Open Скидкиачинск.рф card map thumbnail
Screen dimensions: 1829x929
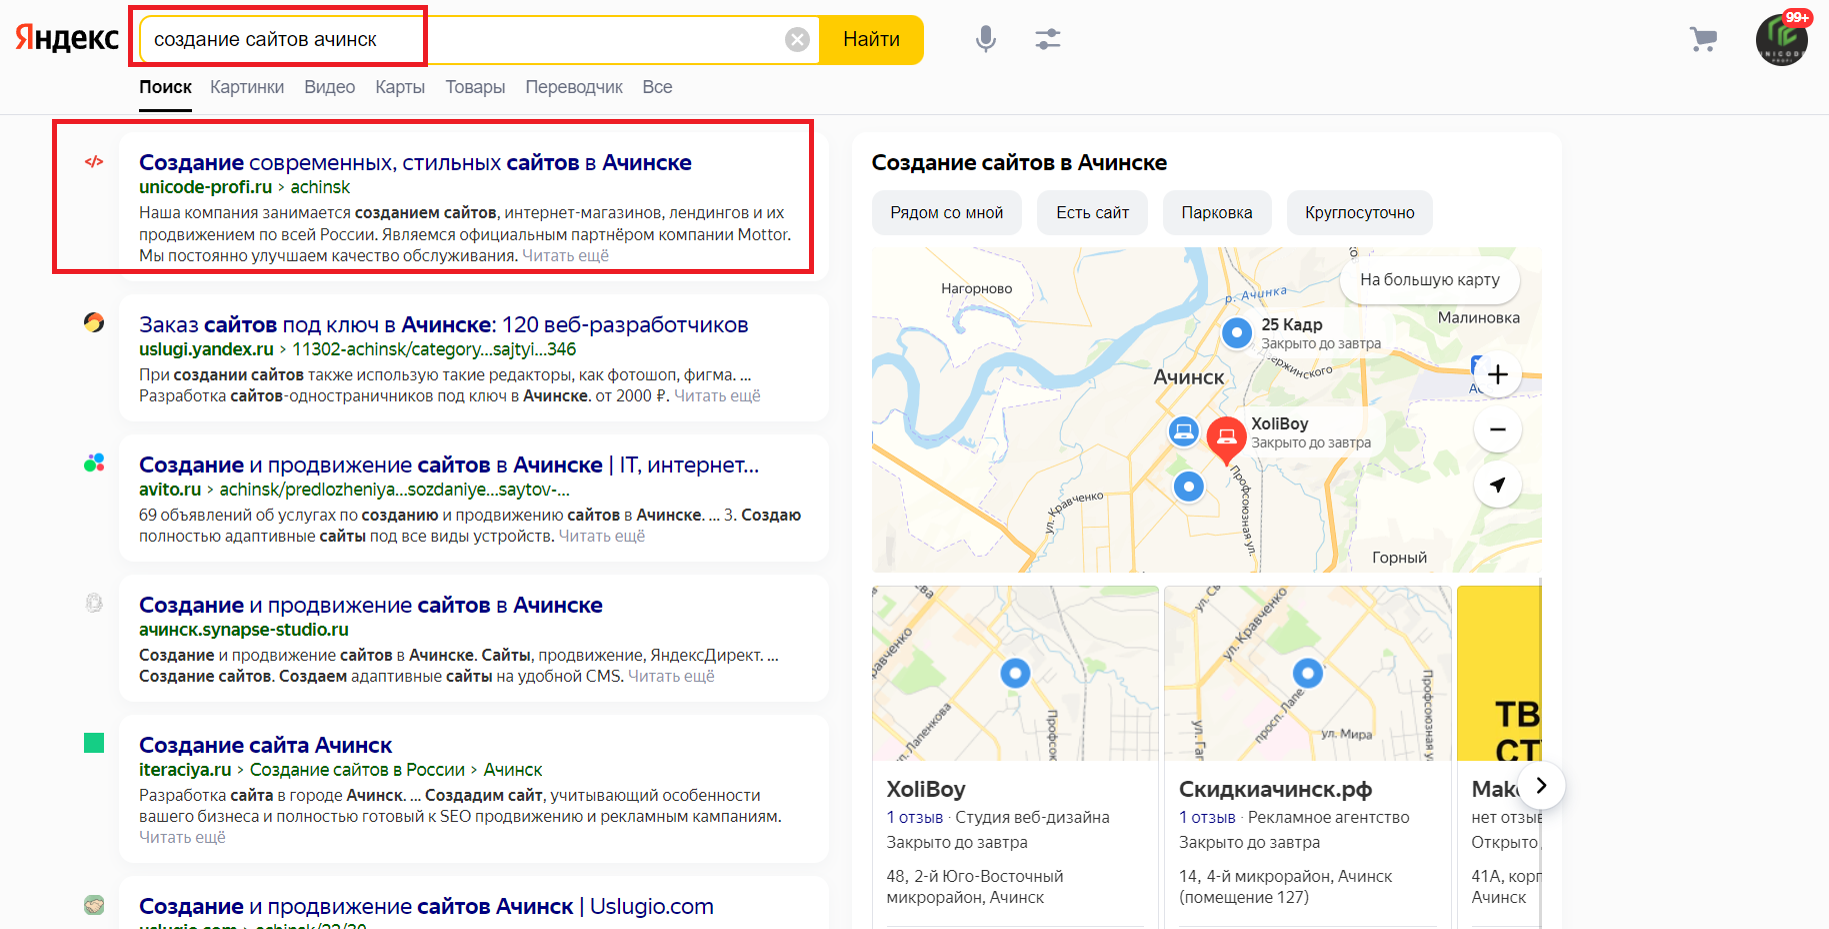1308,673
